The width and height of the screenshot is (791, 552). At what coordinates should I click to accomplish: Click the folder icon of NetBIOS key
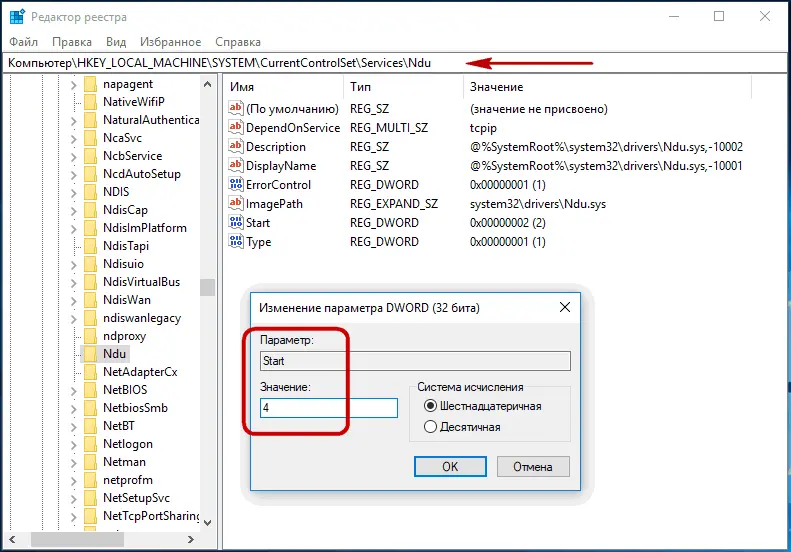pos(90,390)
